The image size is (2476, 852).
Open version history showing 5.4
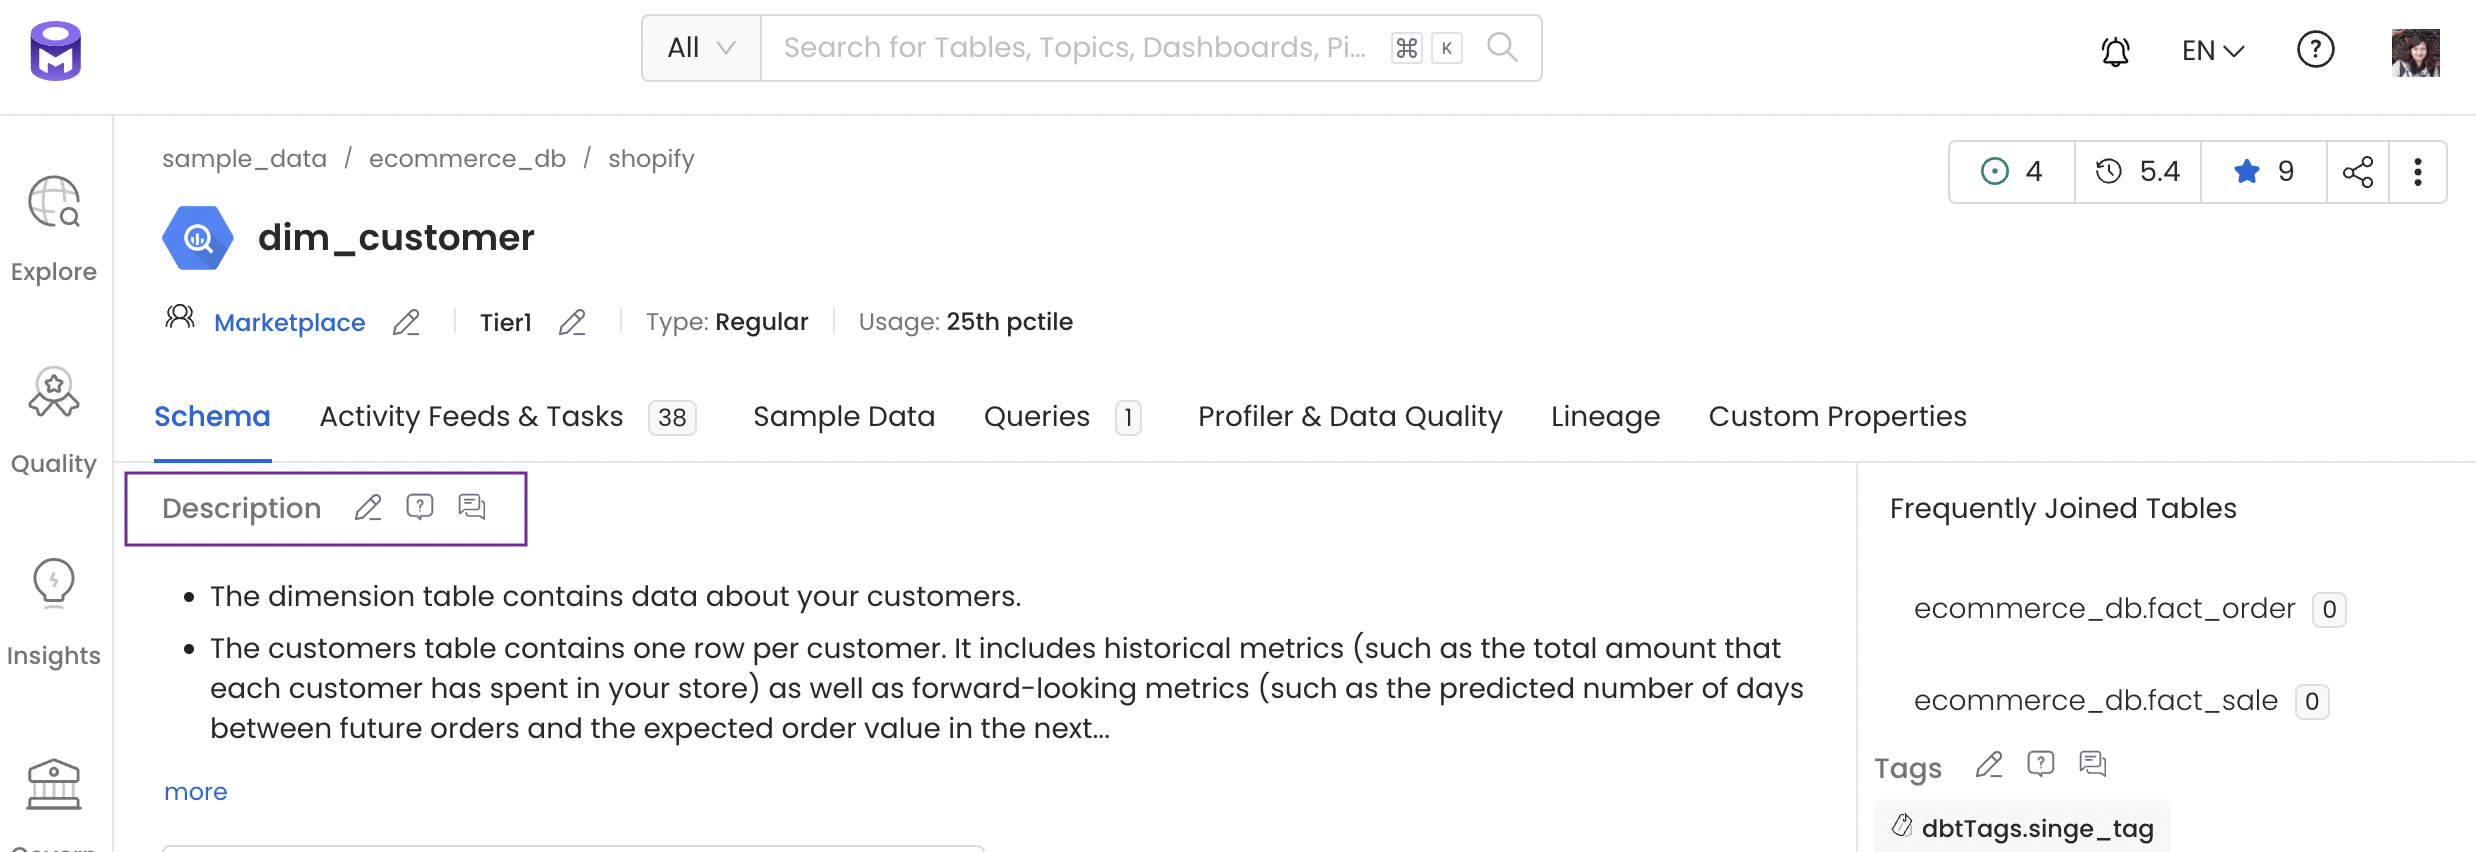pos(2137,171)
